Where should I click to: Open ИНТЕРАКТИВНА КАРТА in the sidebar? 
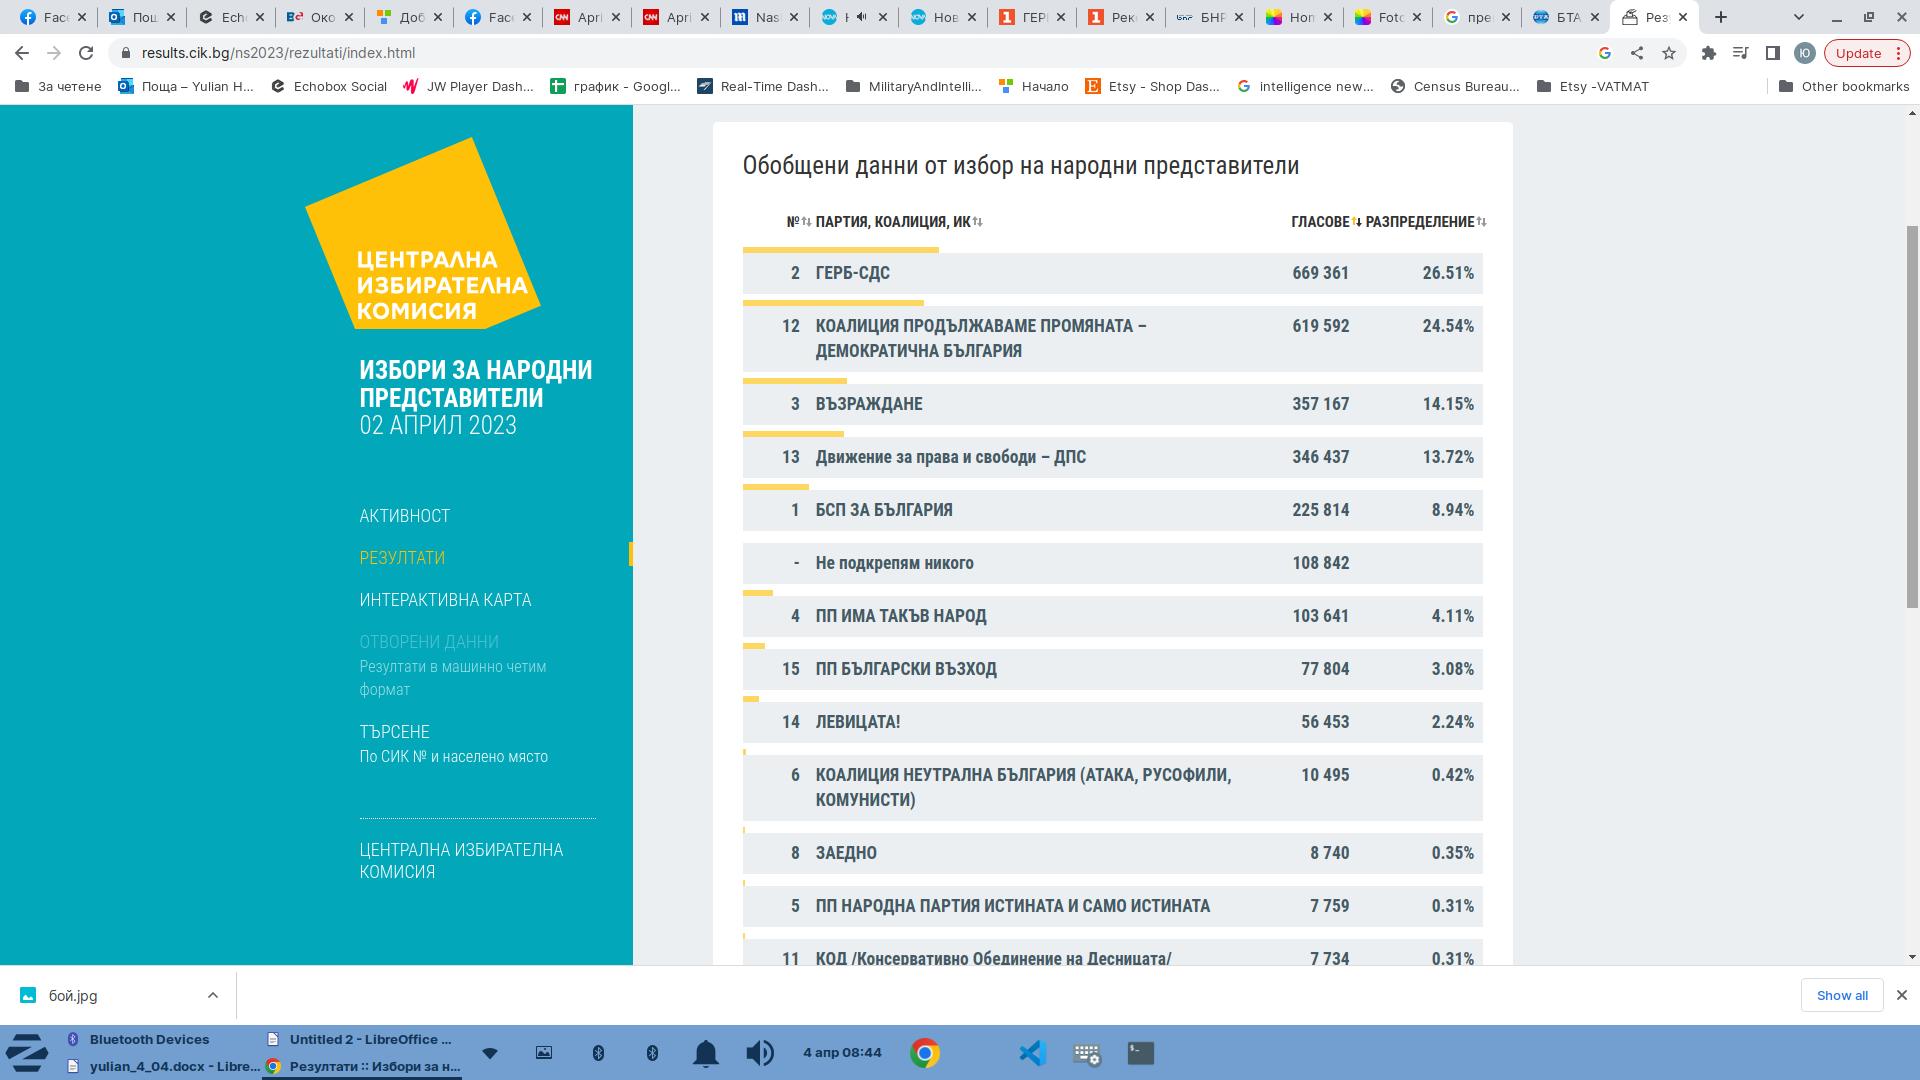pyautogui.click(x=445, y=600)
